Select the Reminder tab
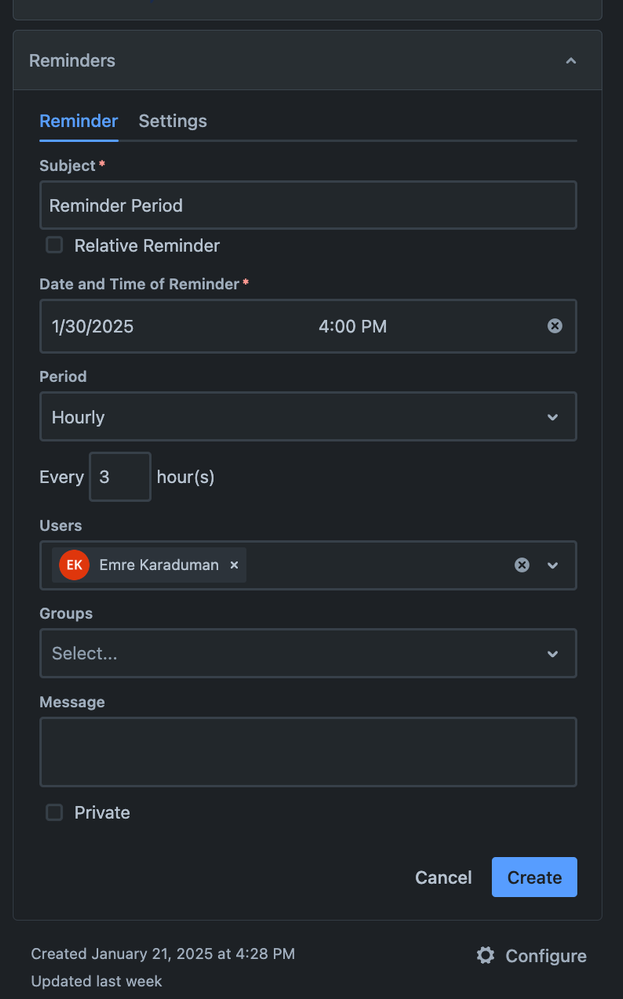Image resolution: width=623 pixels, height=999 pixels. [x=79, y=121]
